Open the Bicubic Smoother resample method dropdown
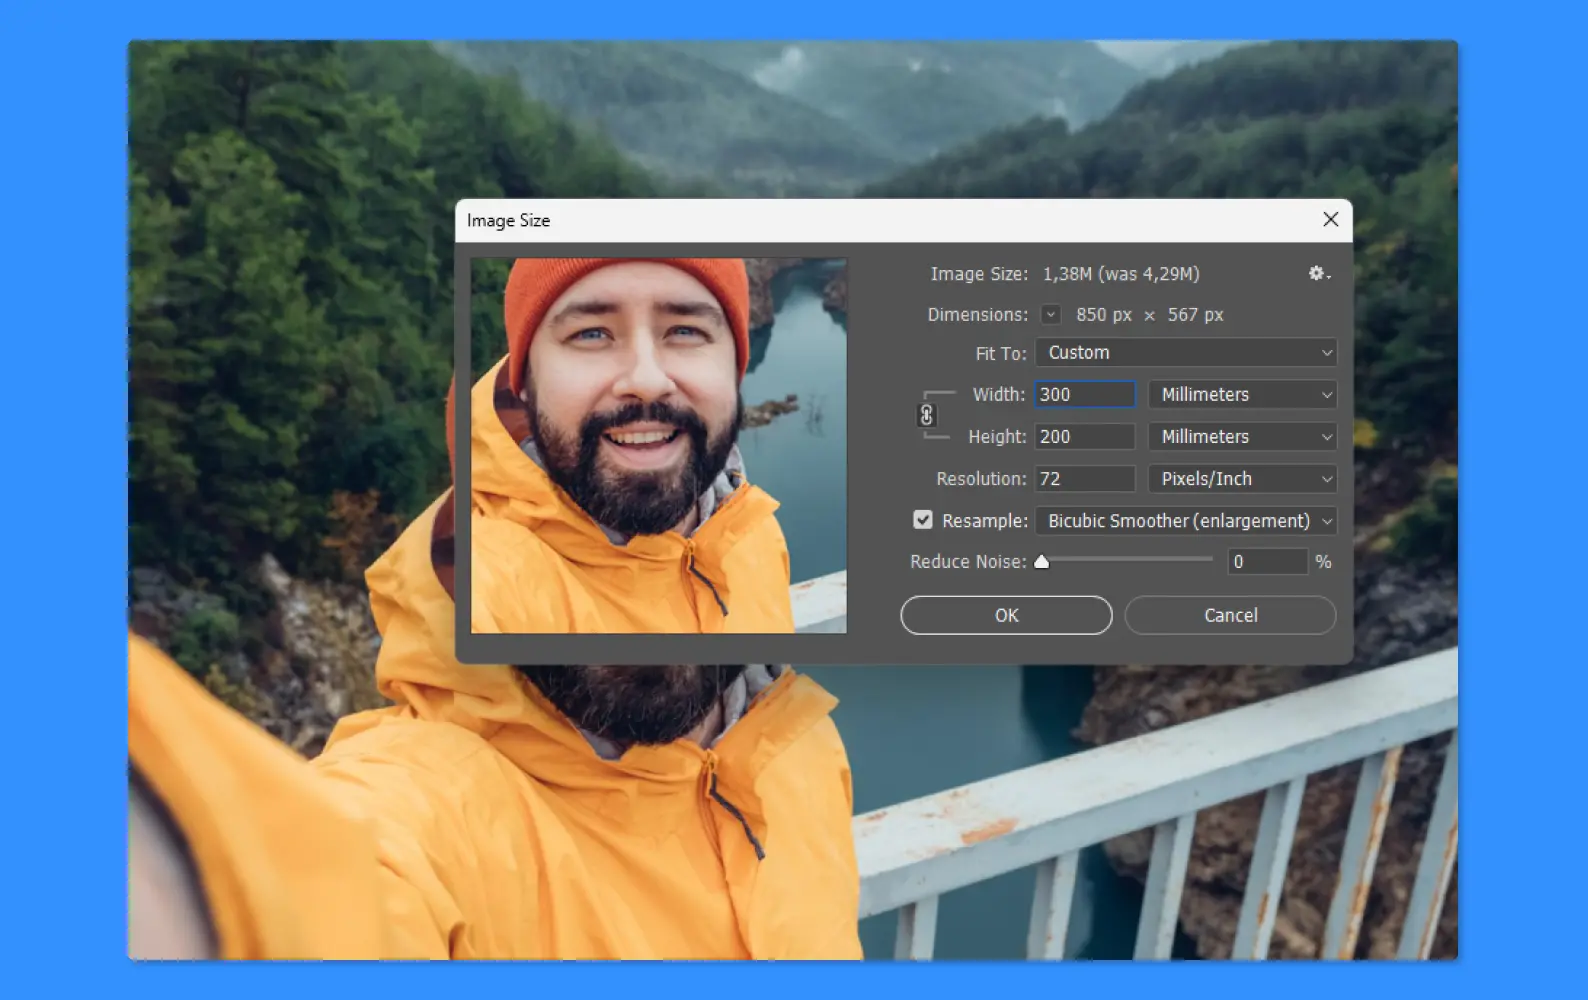The height and width of the screenshot is (1000, 1588). [1186, 521]
